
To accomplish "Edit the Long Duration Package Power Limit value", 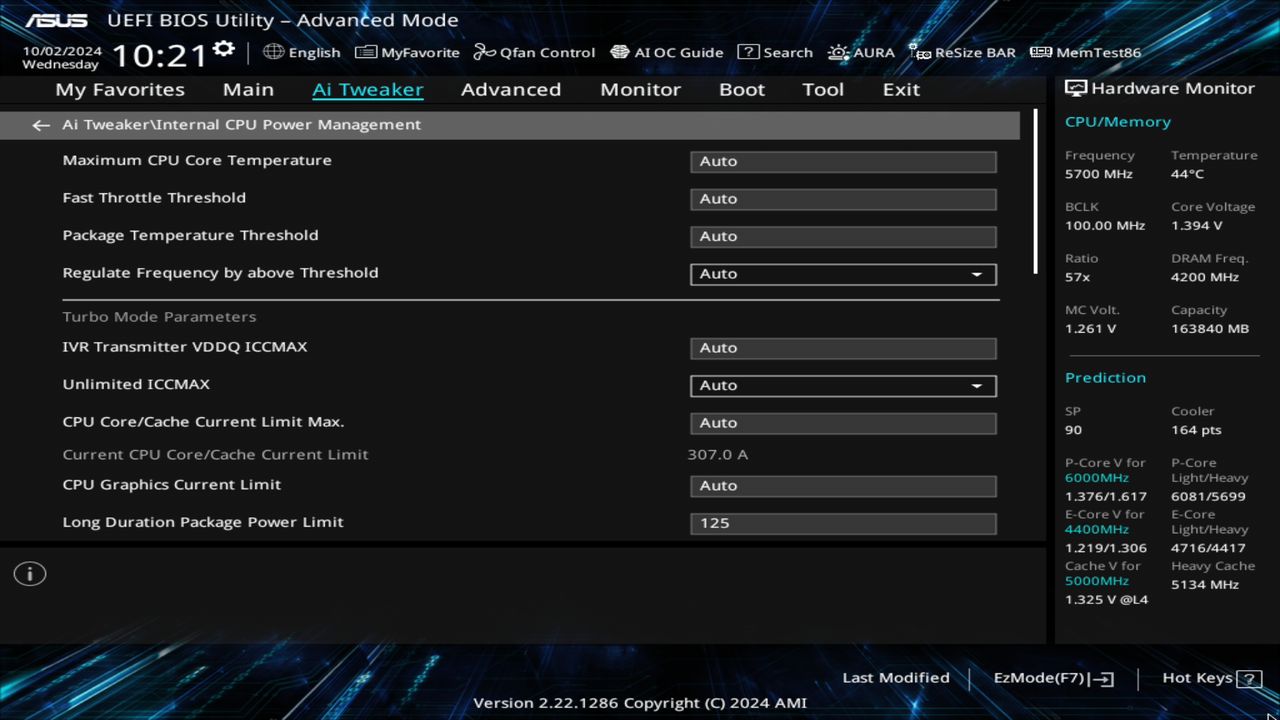I will tap(843, 522).
